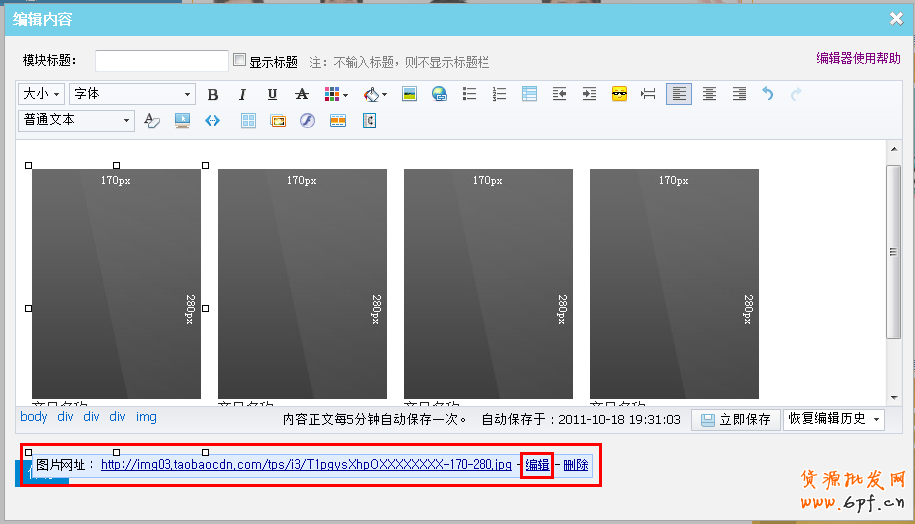Screen dimensions: 915x524
Task: Open the 普通文本 paragraph style dropdown
Action: 76,121
